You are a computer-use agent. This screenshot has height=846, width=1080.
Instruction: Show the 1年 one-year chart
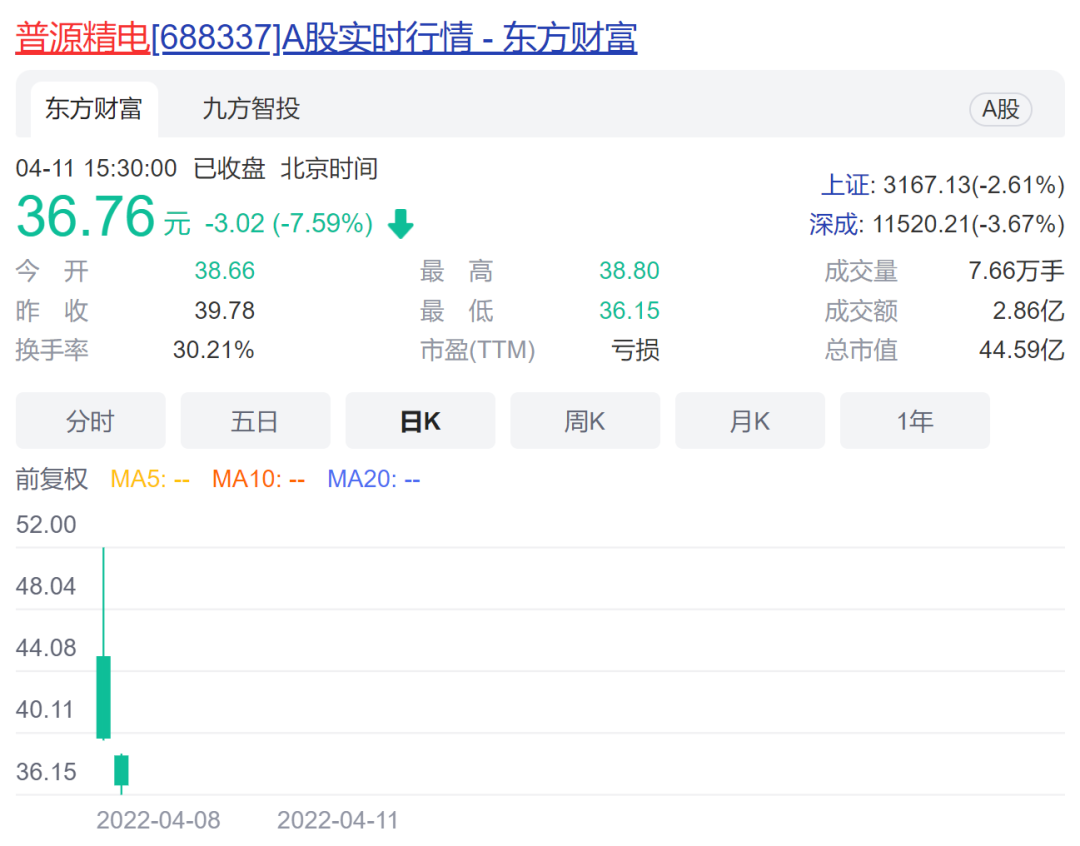point(914,421)
